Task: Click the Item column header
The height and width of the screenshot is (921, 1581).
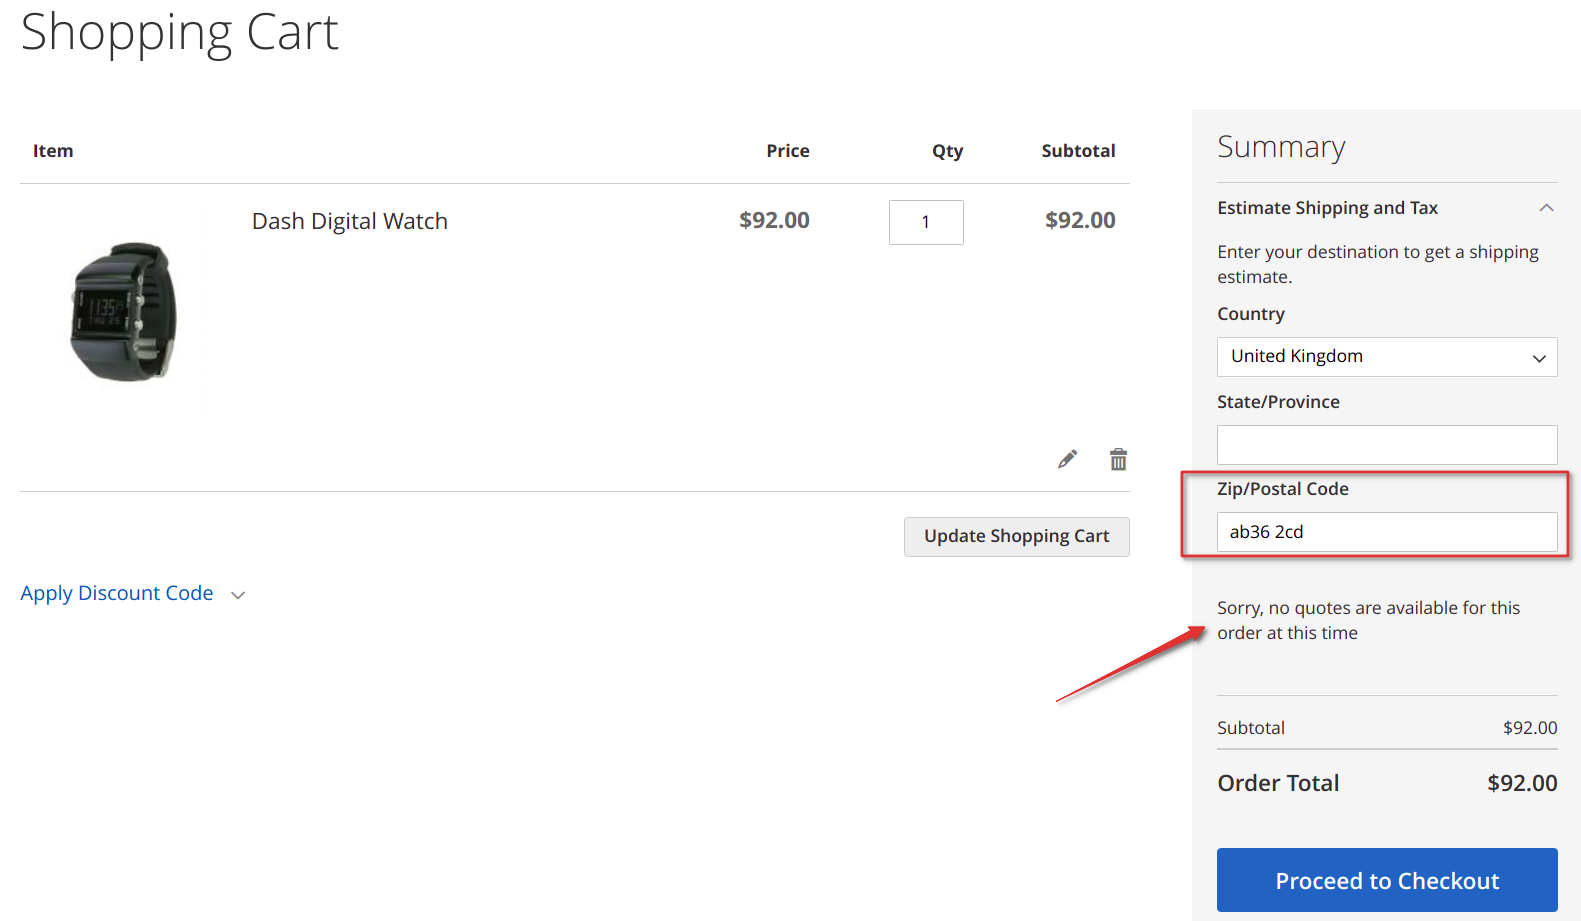Action: pyautogui.click(x=53, y=151)
